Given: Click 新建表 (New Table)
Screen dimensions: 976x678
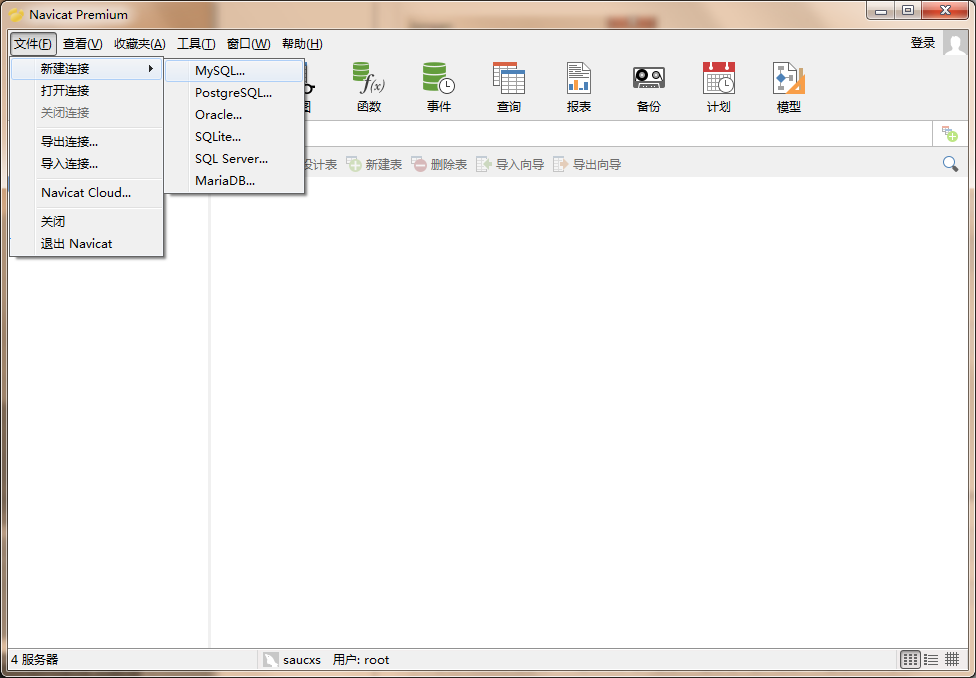Looking at the screenshot, I should pos(374,164).
